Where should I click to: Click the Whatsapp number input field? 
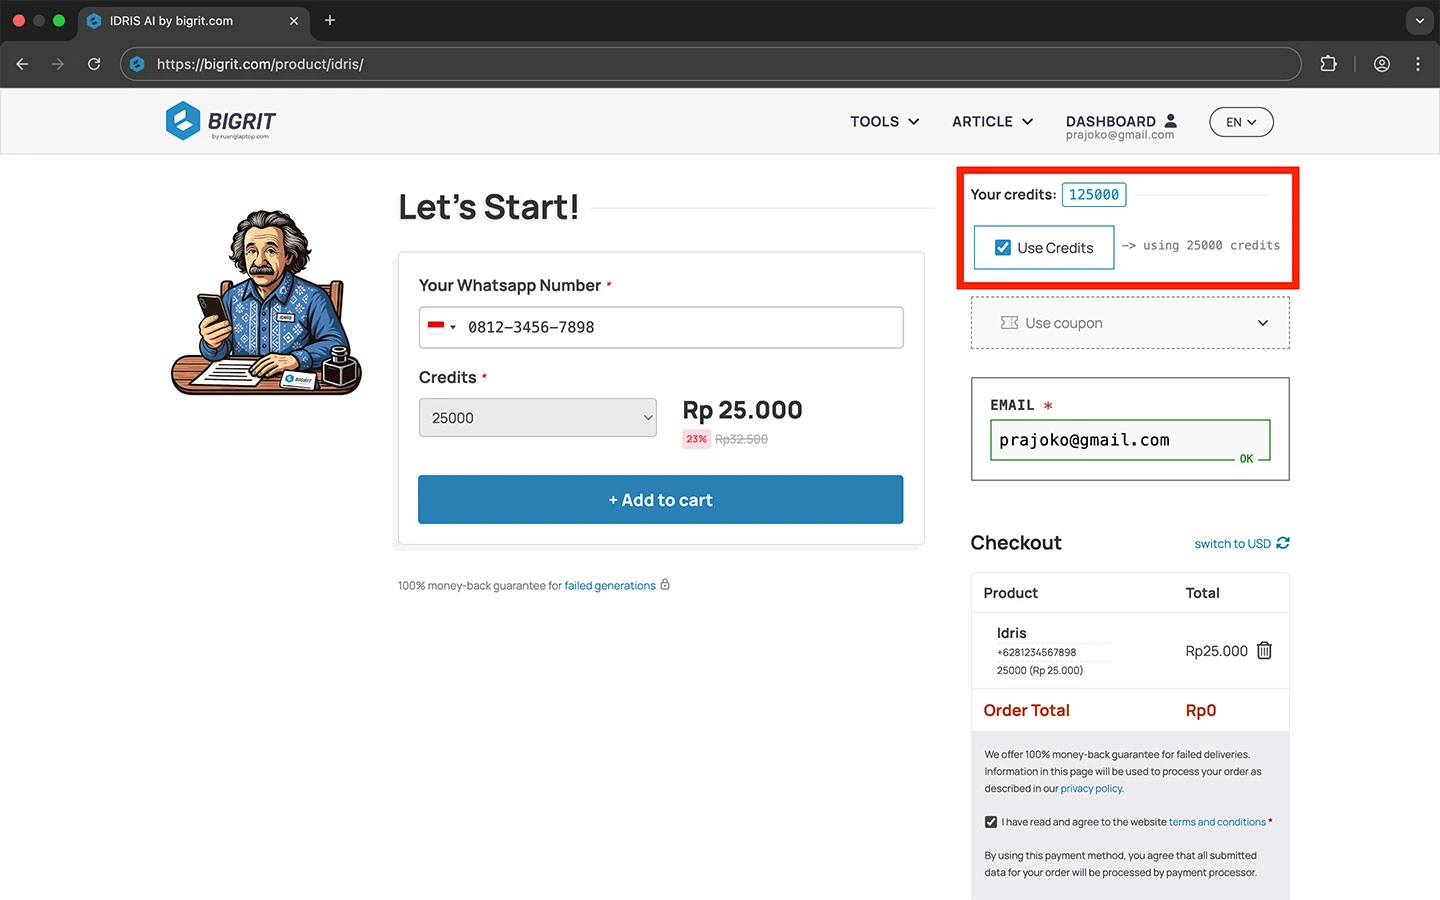pyautogui.click(x=661, y=327)
